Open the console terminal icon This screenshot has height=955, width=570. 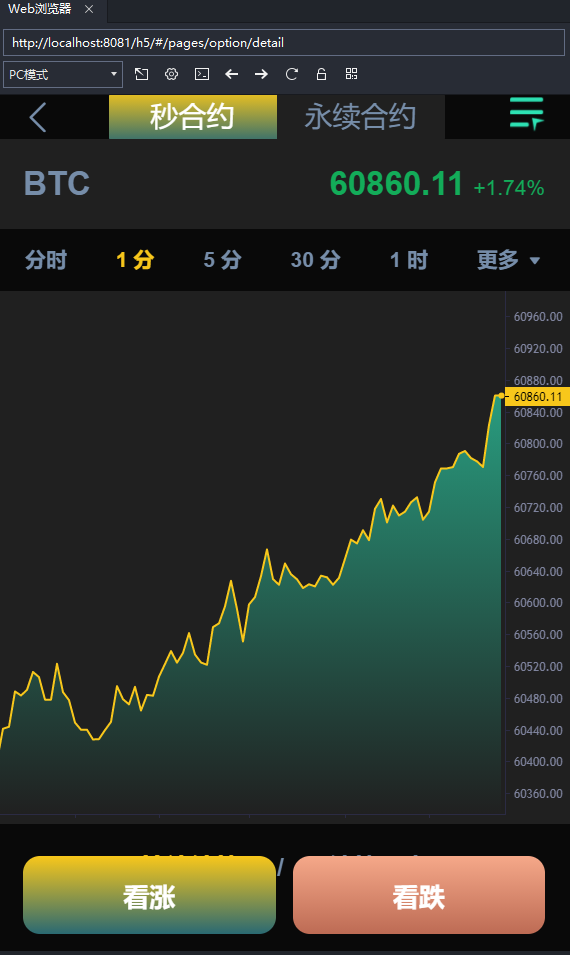pos(202,74)
